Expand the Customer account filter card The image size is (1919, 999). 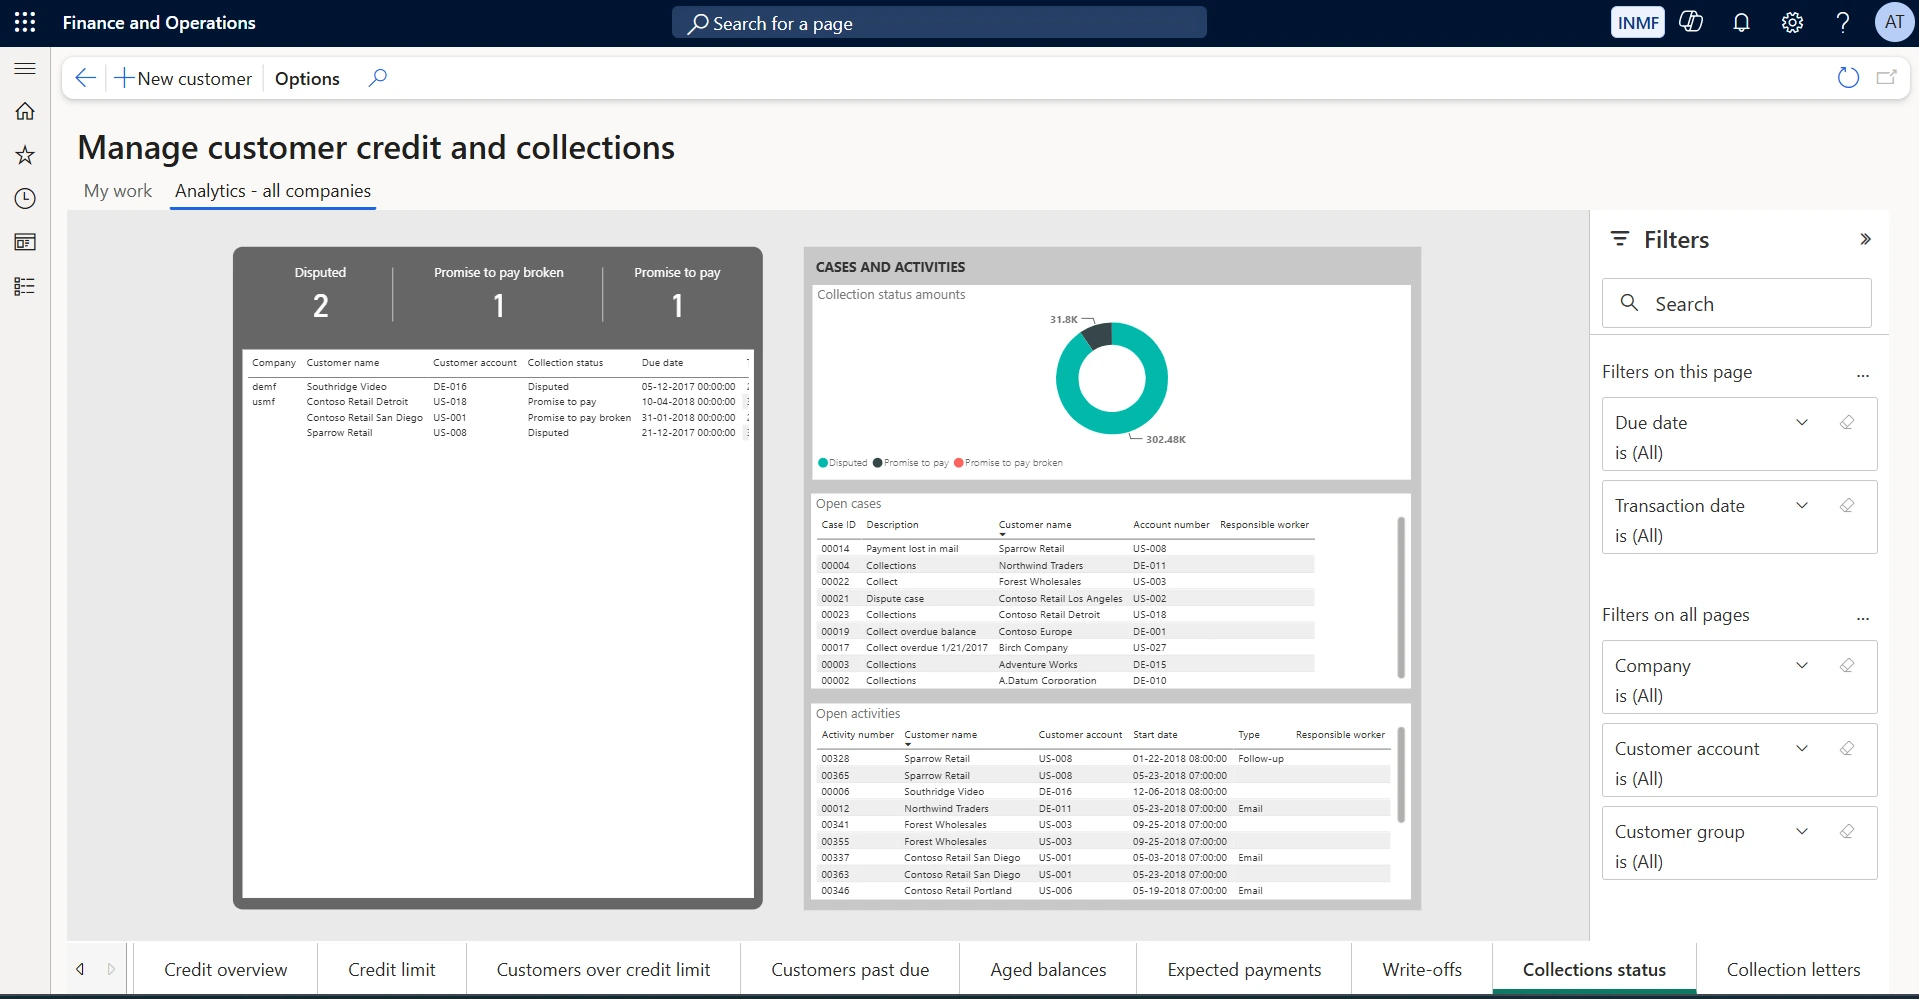[1802, 748]
